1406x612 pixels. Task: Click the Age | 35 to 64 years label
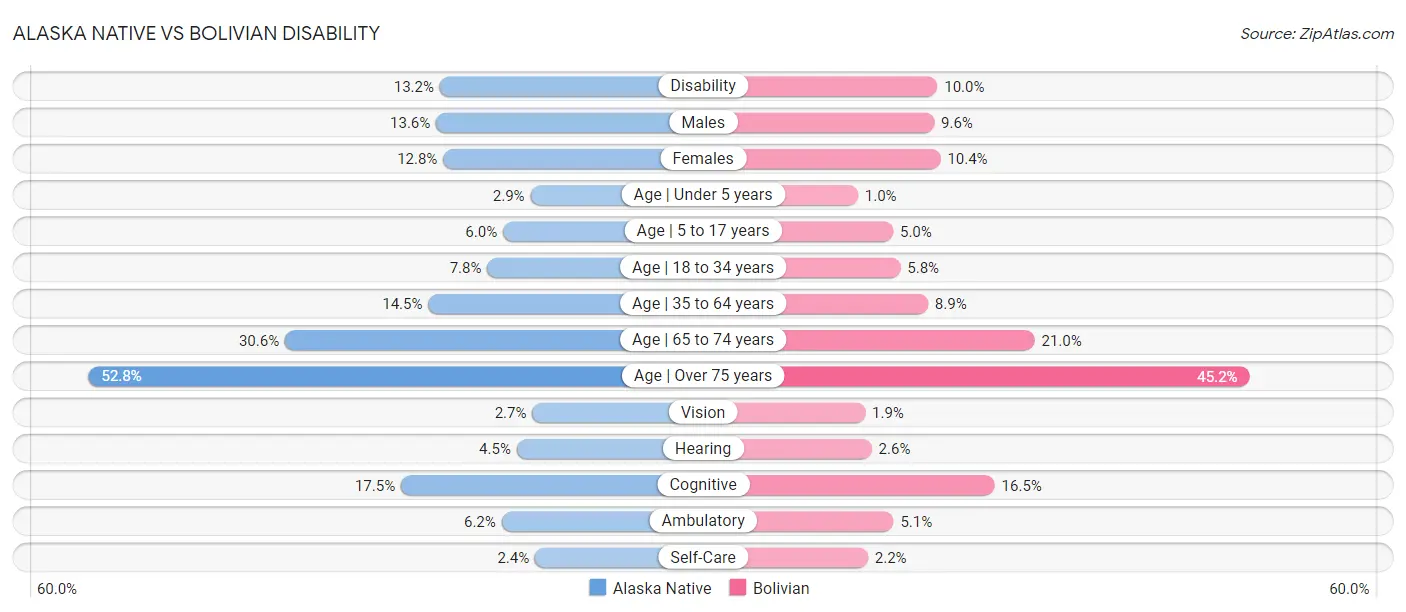click(703, 303)
